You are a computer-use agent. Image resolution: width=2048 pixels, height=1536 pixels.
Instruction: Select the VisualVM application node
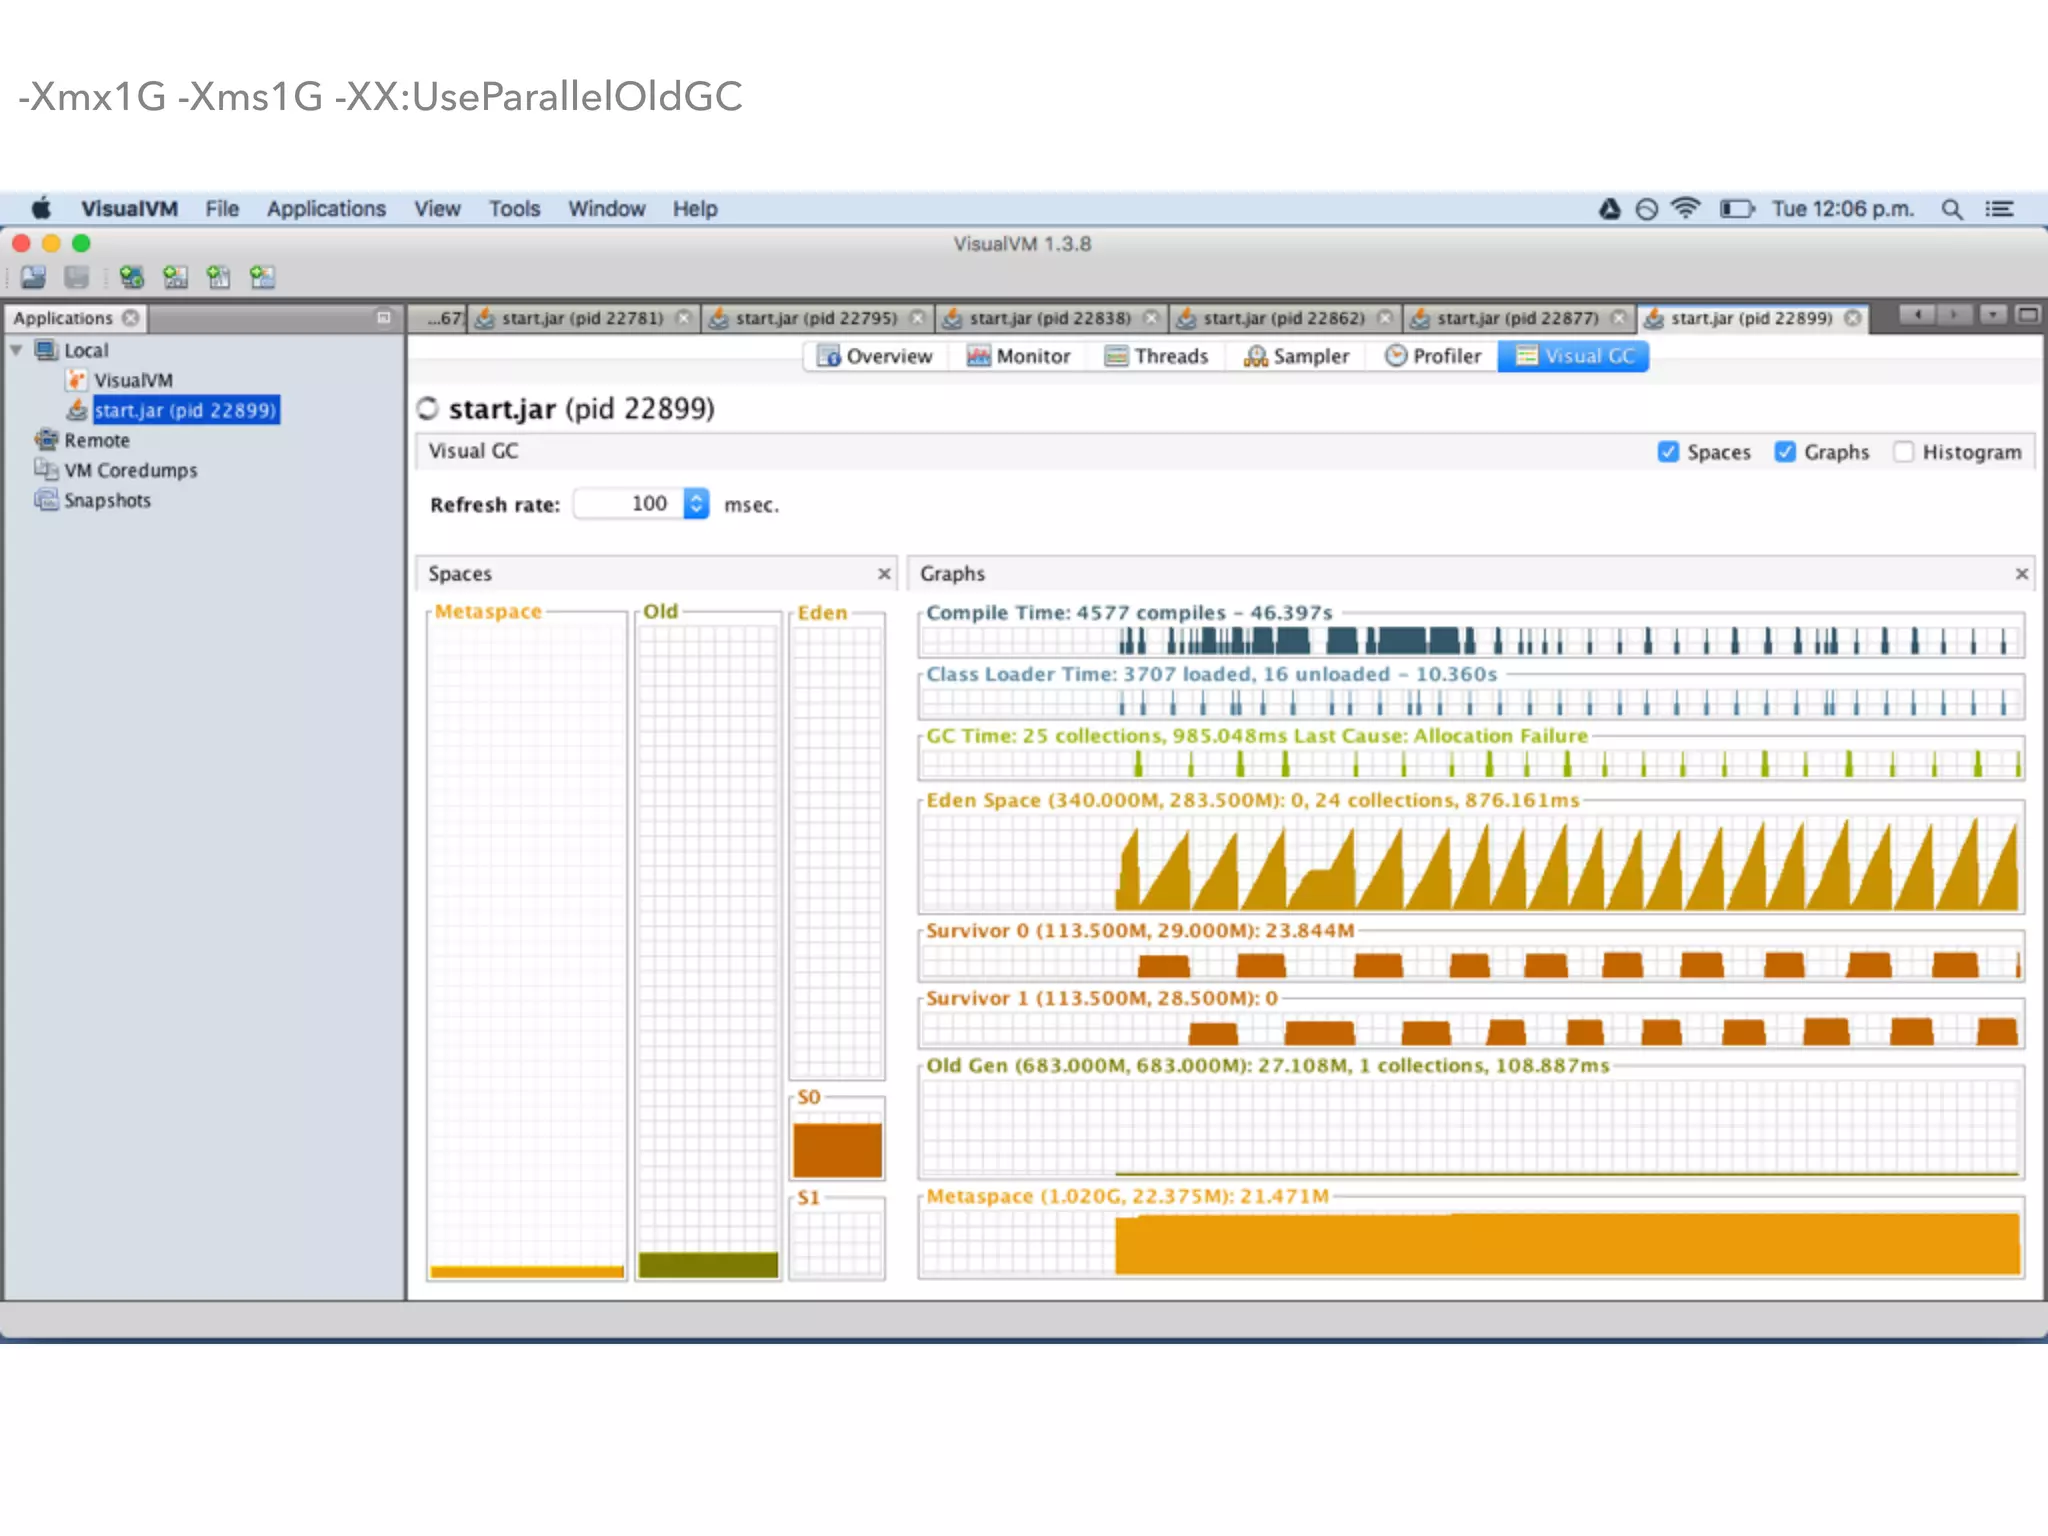[x=120, y=380]
